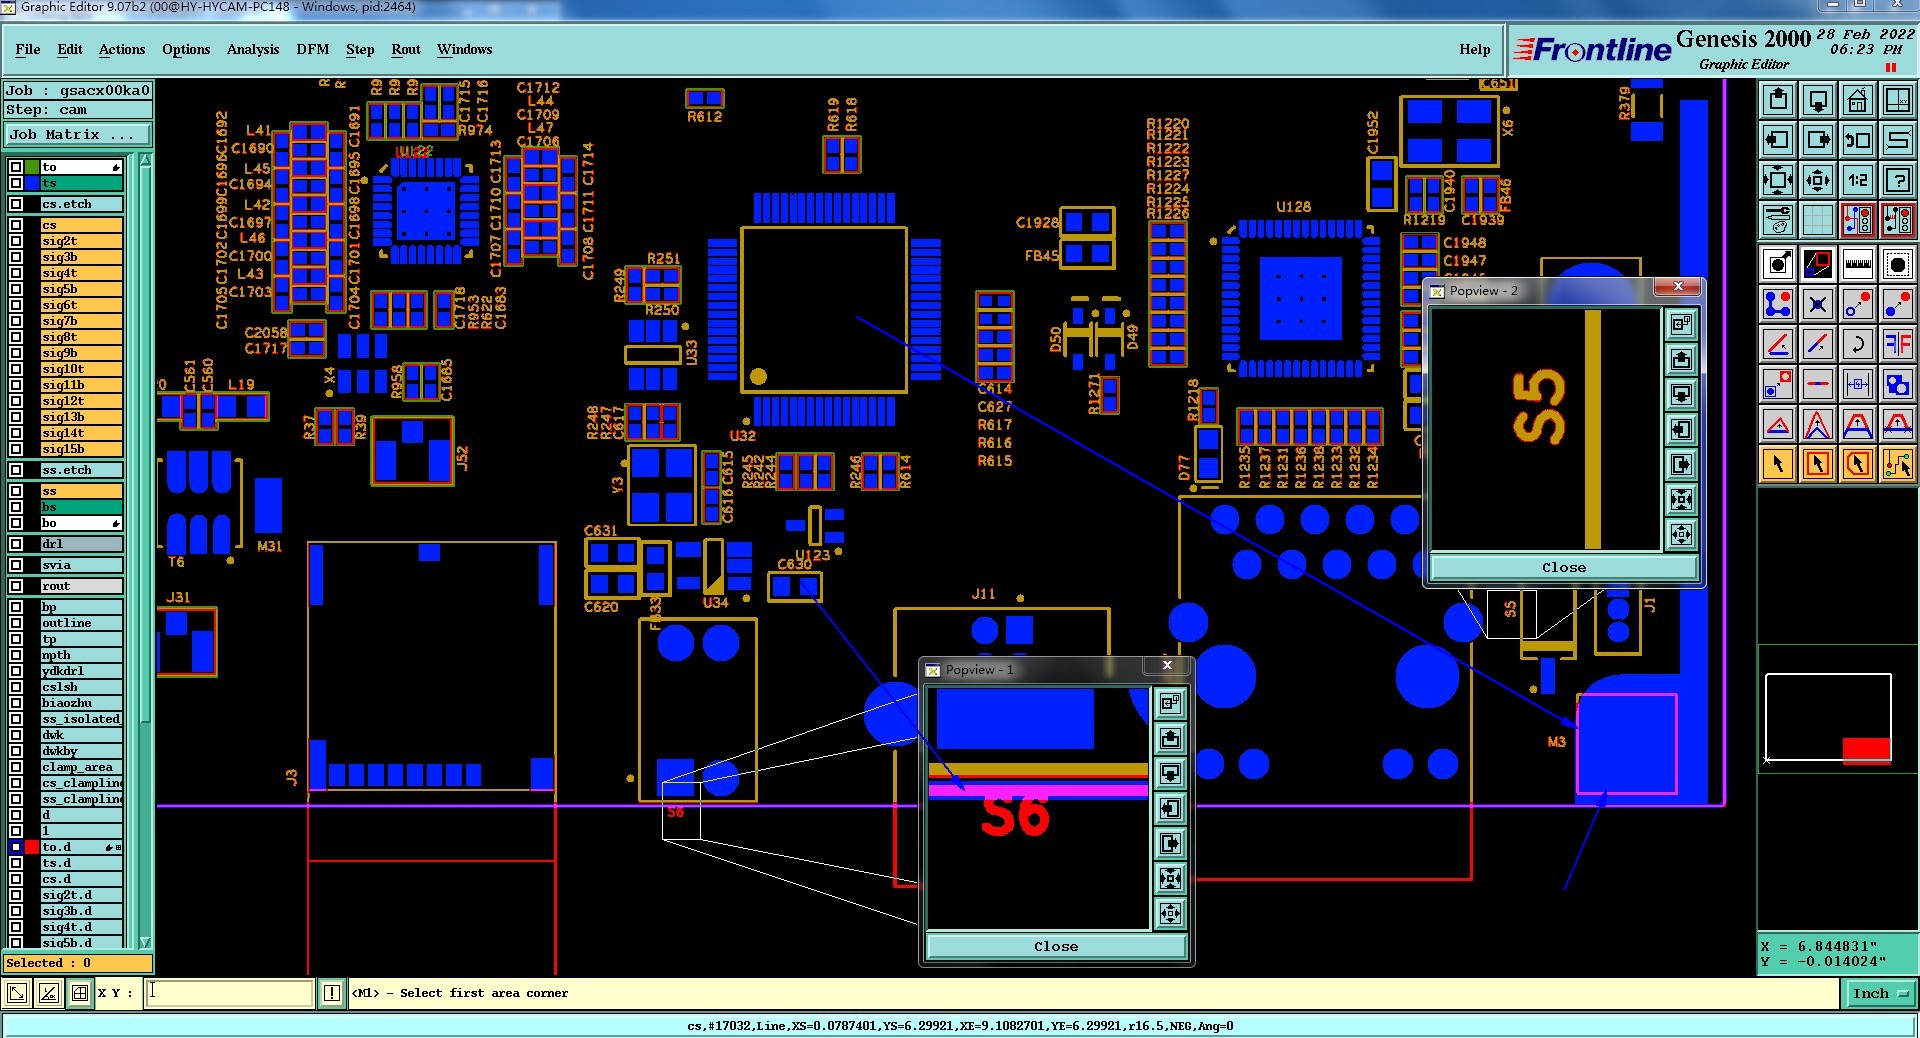Open the Step menu

(x=360, y=49)
